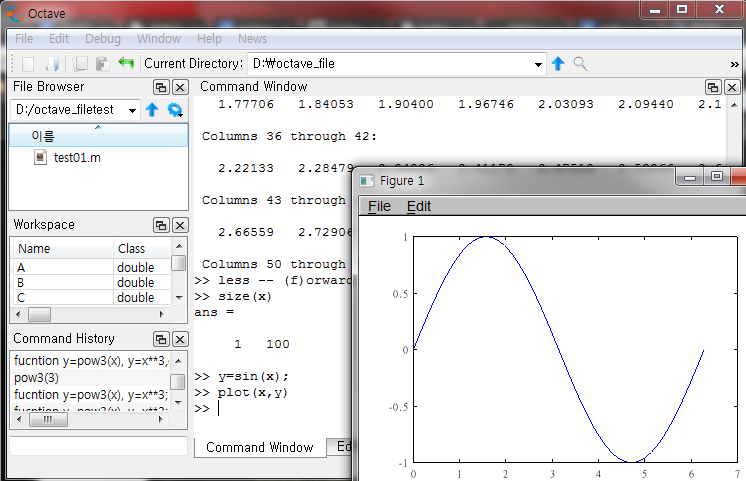Click the New file toolbar icon

pyautogui.click(x=28, y=64)
